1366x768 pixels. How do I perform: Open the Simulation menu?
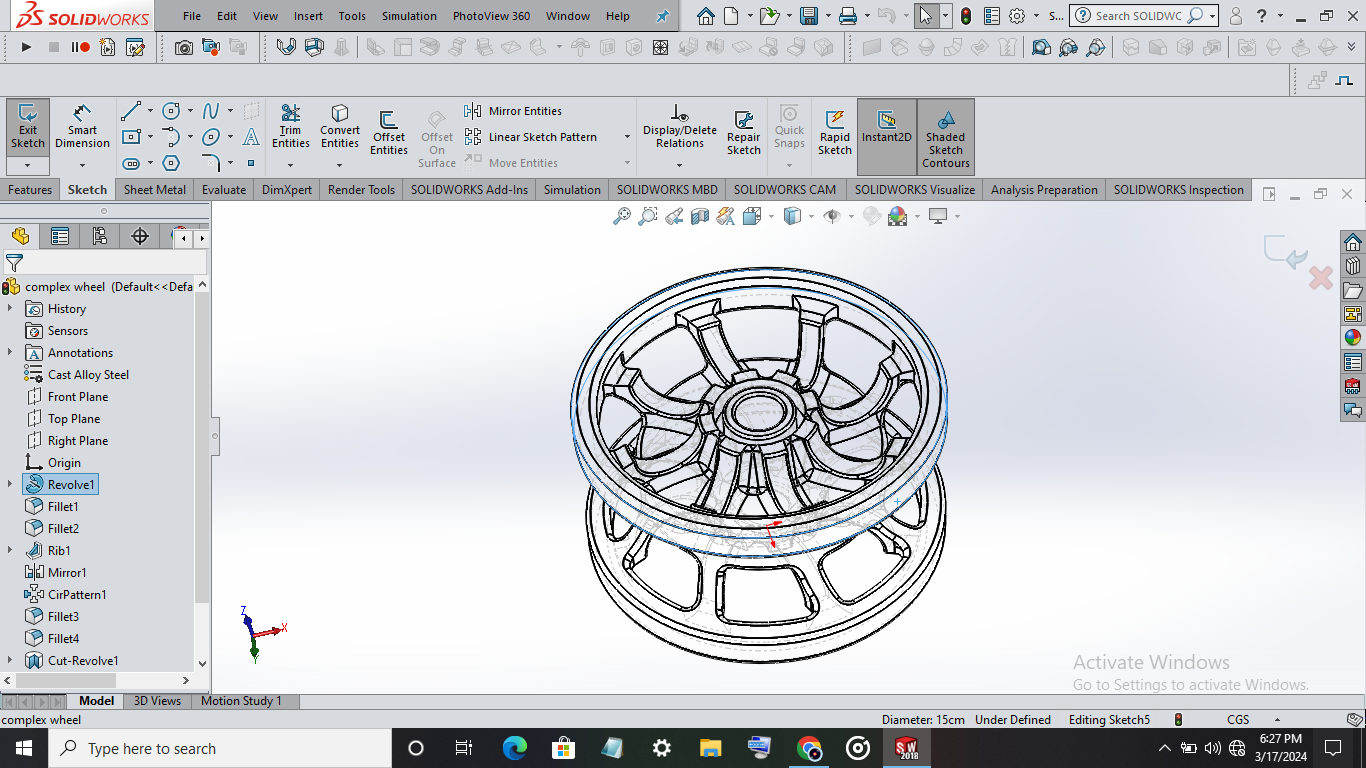click(x=409, y=16)
